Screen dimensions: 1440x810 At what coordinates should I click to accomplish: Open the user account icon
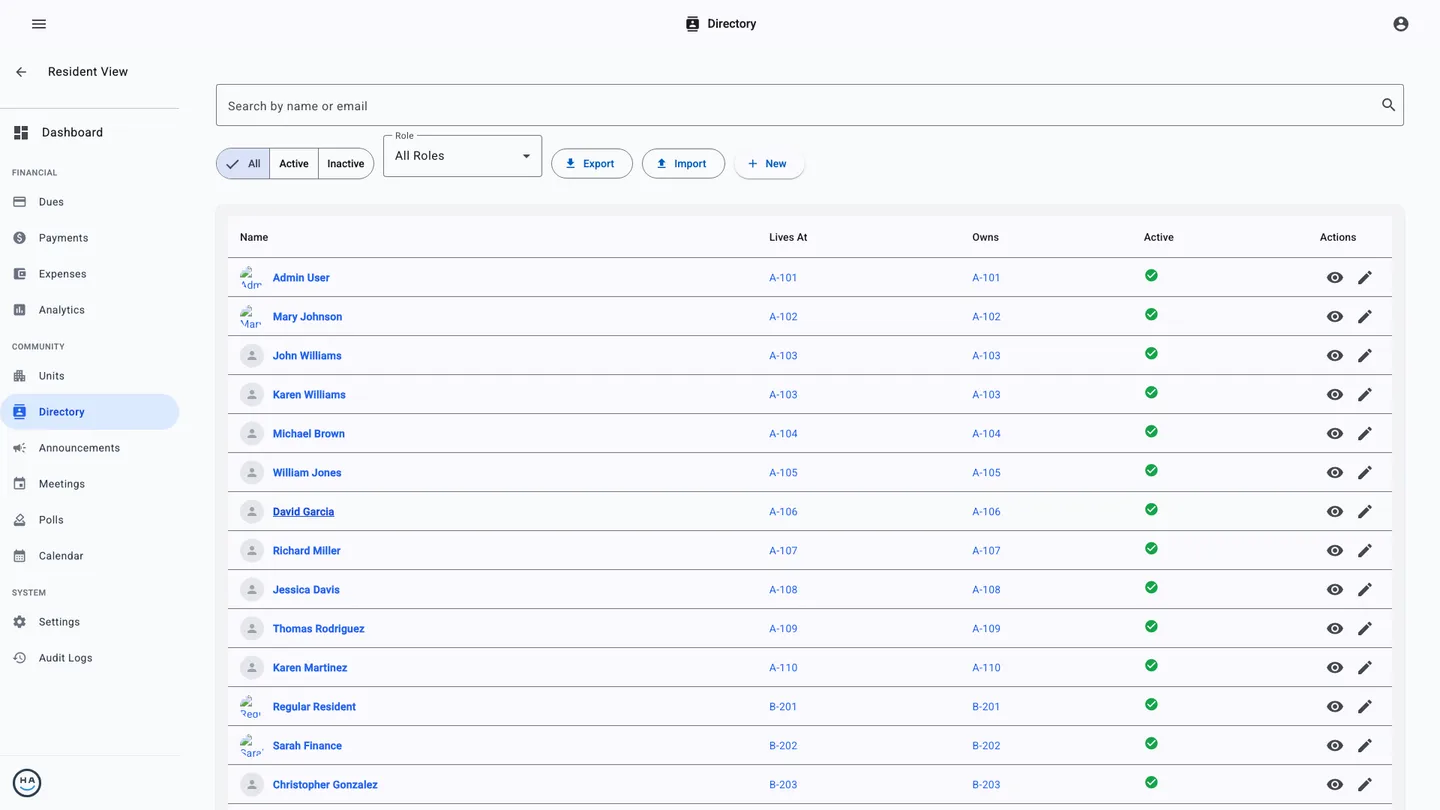click(x=1401, y=24)
